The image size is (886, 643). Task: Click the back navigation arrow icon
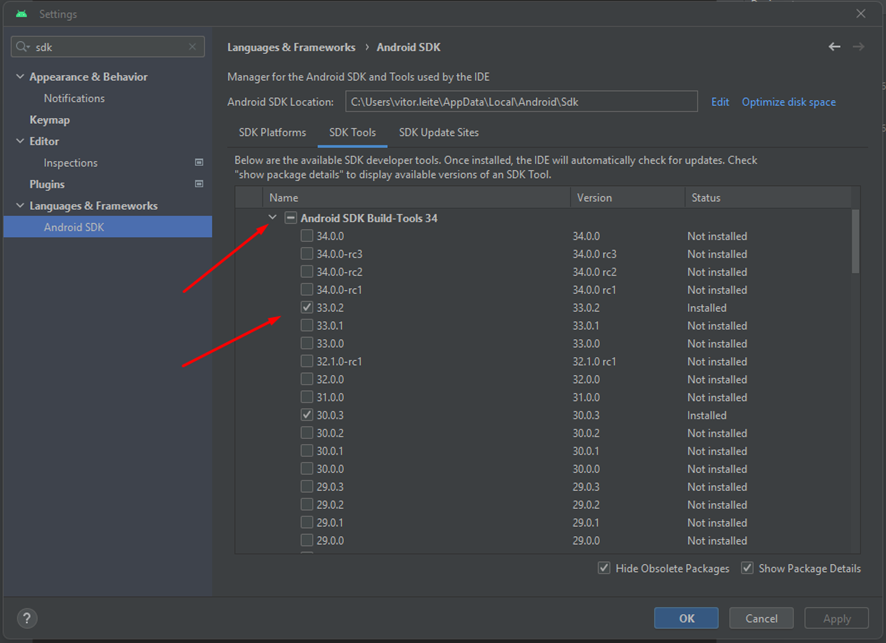point(834,47)
